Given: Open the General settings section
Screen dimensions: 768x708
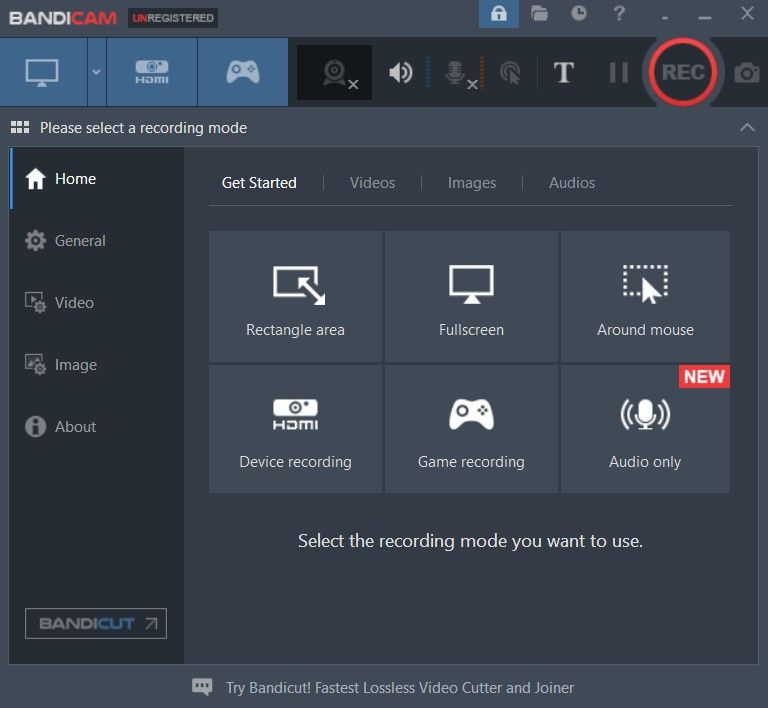Looking at the screenshot, I should pyautogui.click(x=97, y=240).
